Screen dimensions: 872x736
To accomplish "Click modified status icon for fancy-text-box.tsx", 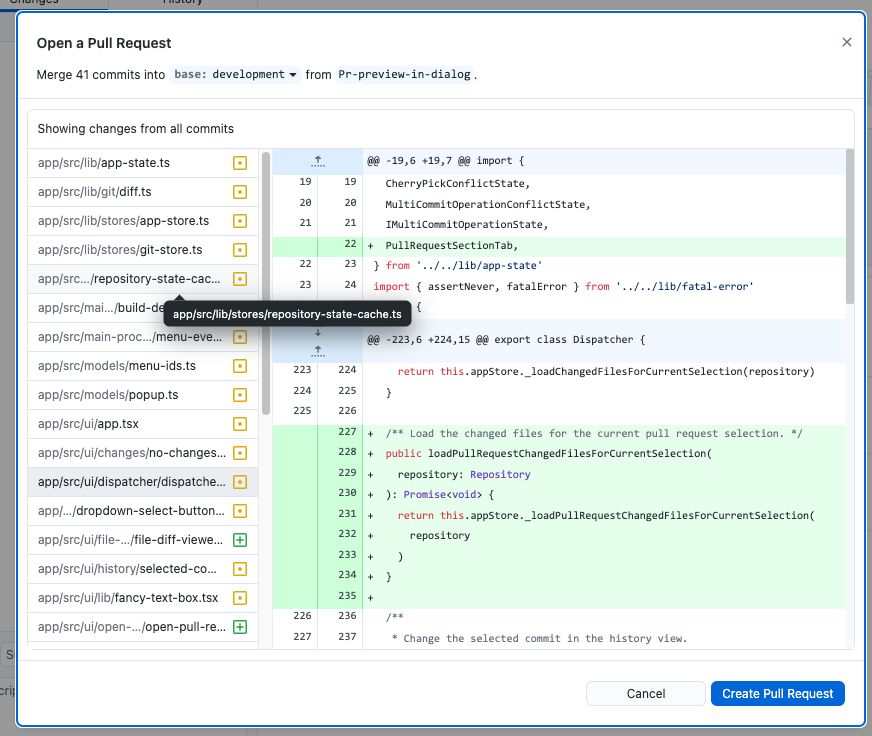I will coord(240,598).
